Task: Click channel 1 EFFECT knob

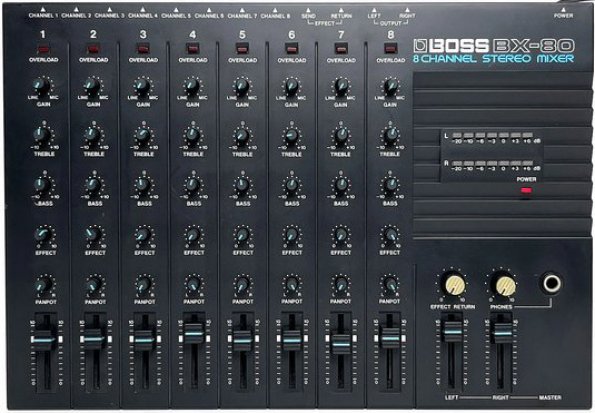Action: [44, 235]
